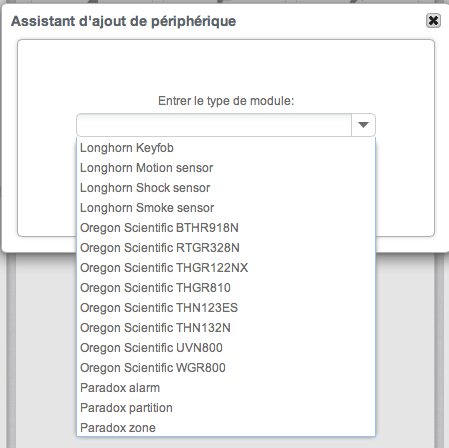
Task: Select Oregon Scientific THN132N
Action: (226, 328)
